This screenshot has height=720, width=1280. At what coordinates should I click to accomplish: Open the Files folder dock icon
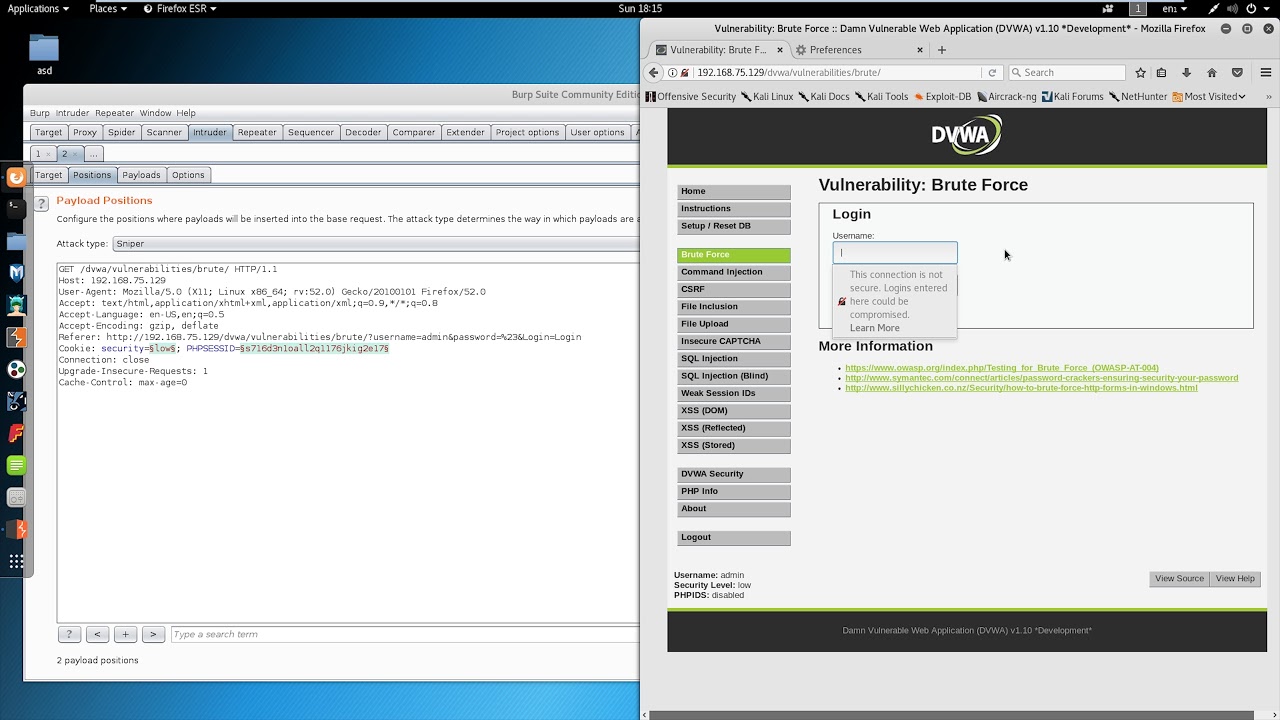[16, 241]
